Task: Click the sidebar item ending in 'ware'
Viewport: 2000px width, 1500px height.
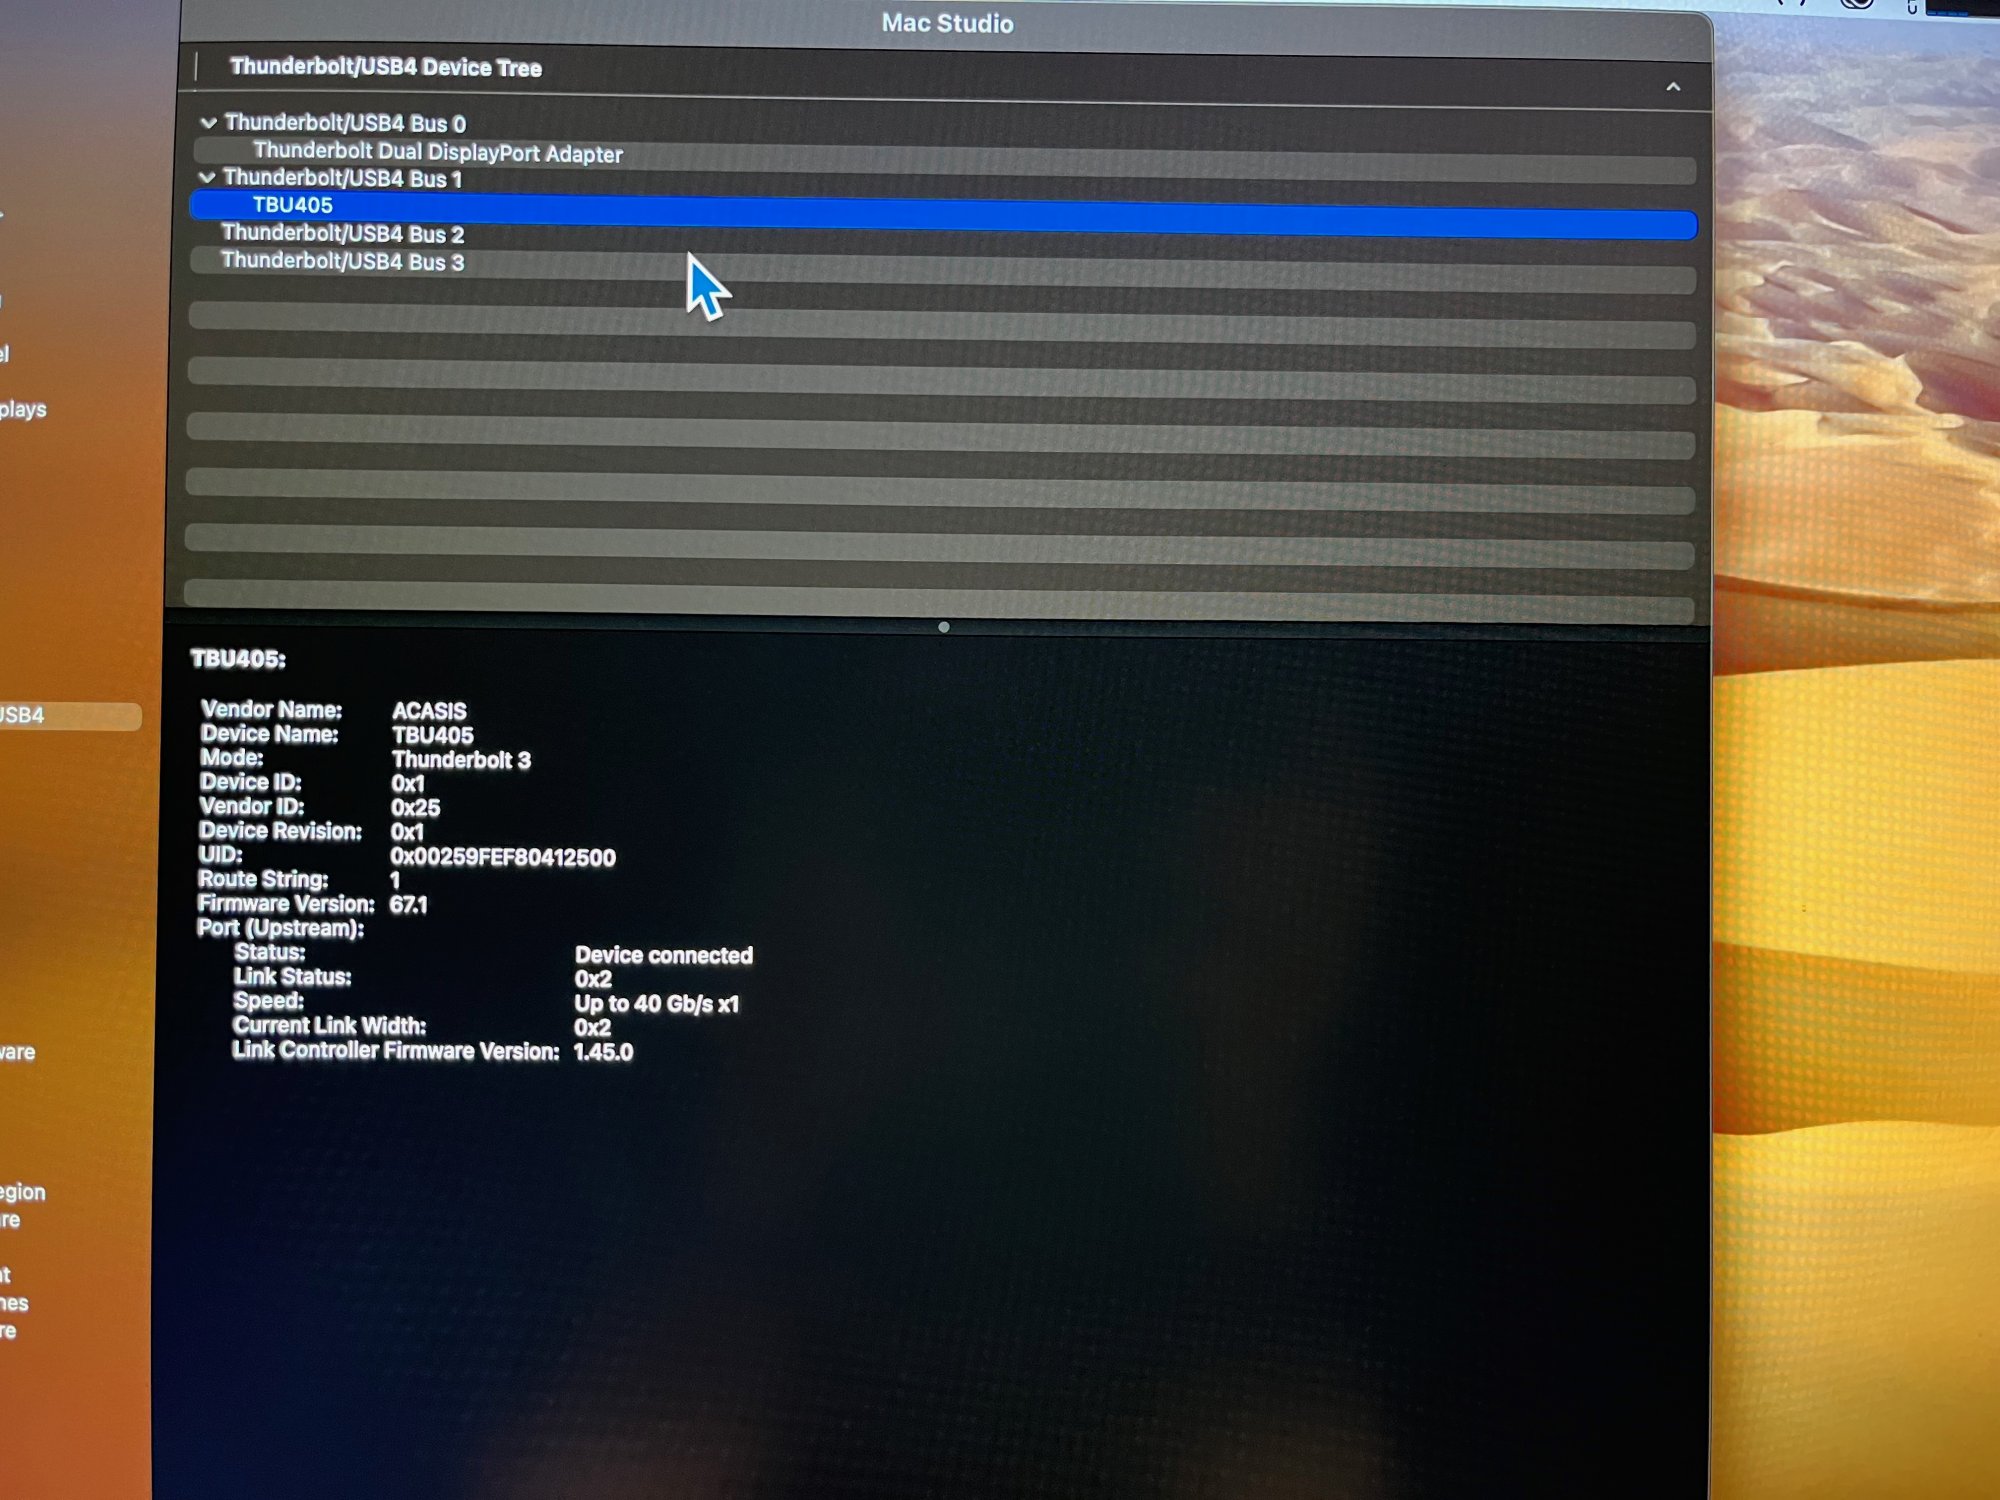Action: (x=18, y=1052)
